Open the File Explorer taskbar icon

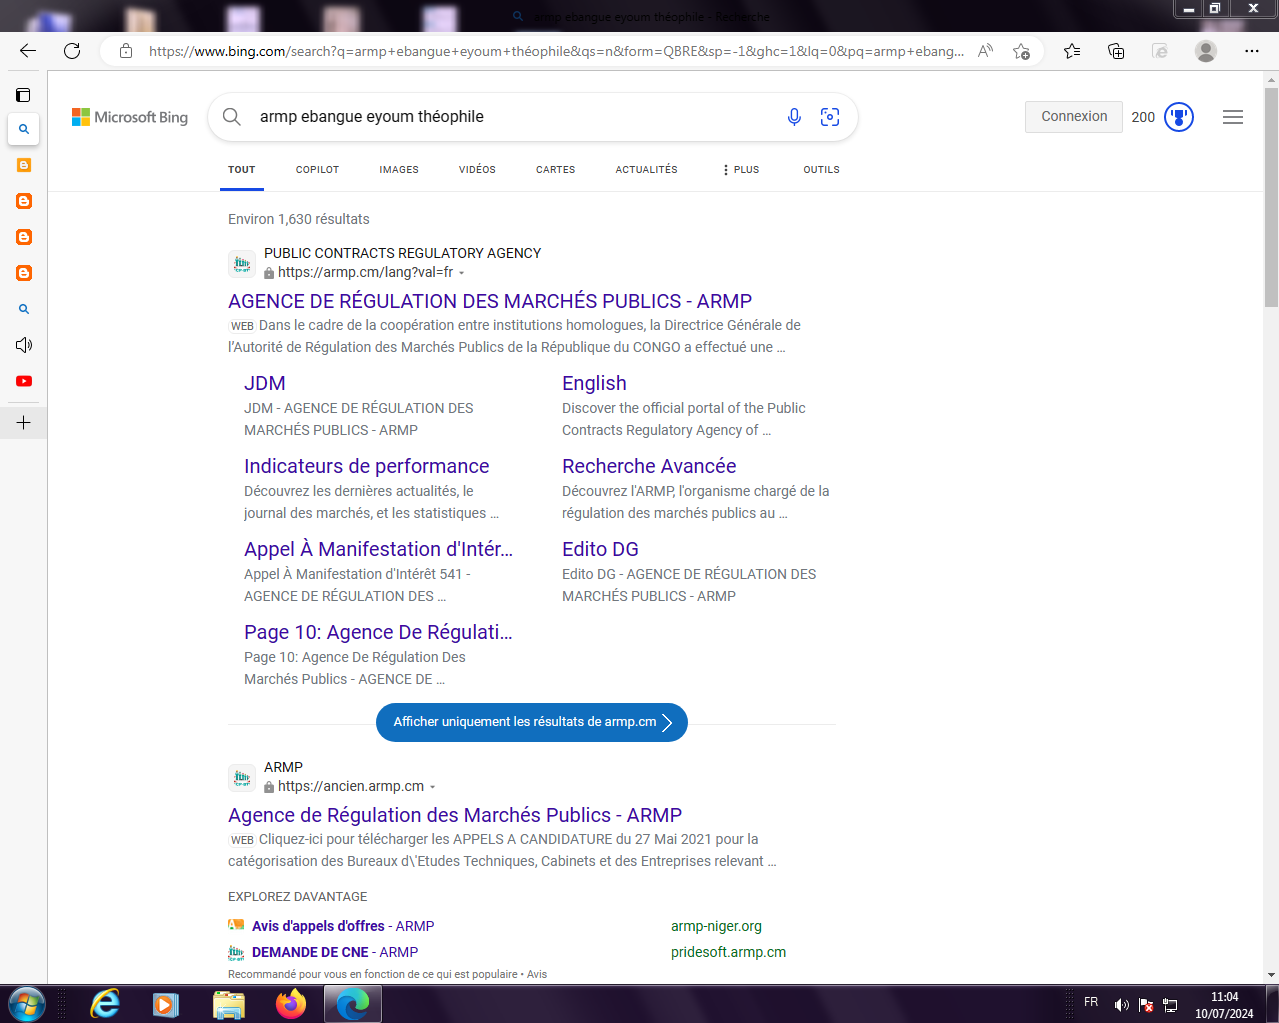229,1004
